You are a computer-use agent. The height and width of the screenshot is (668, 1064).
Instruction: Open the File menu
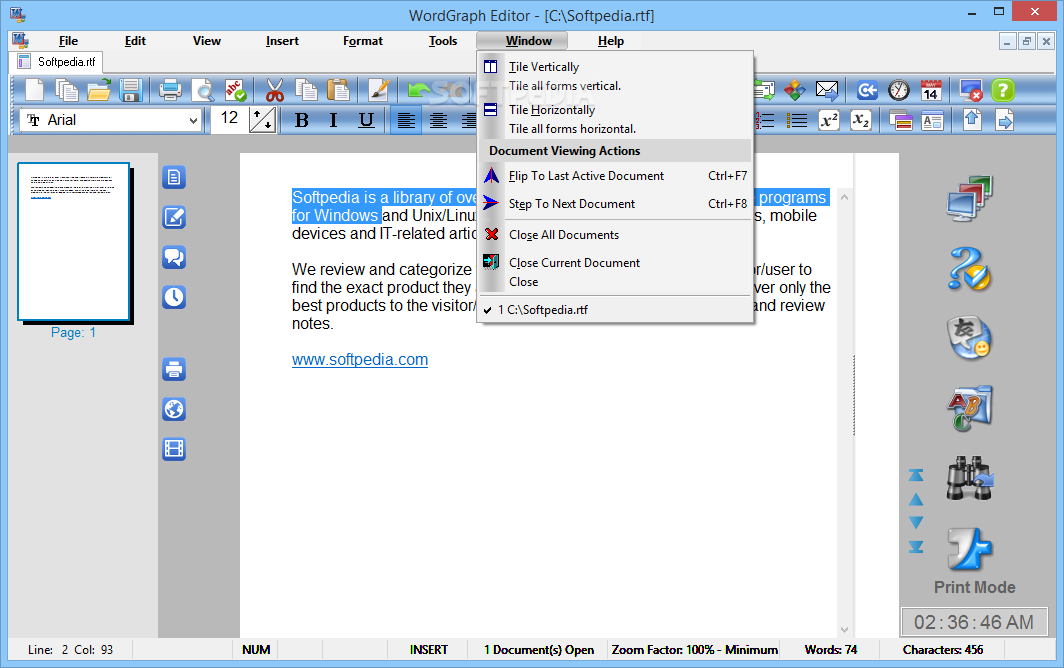(68, 41)
